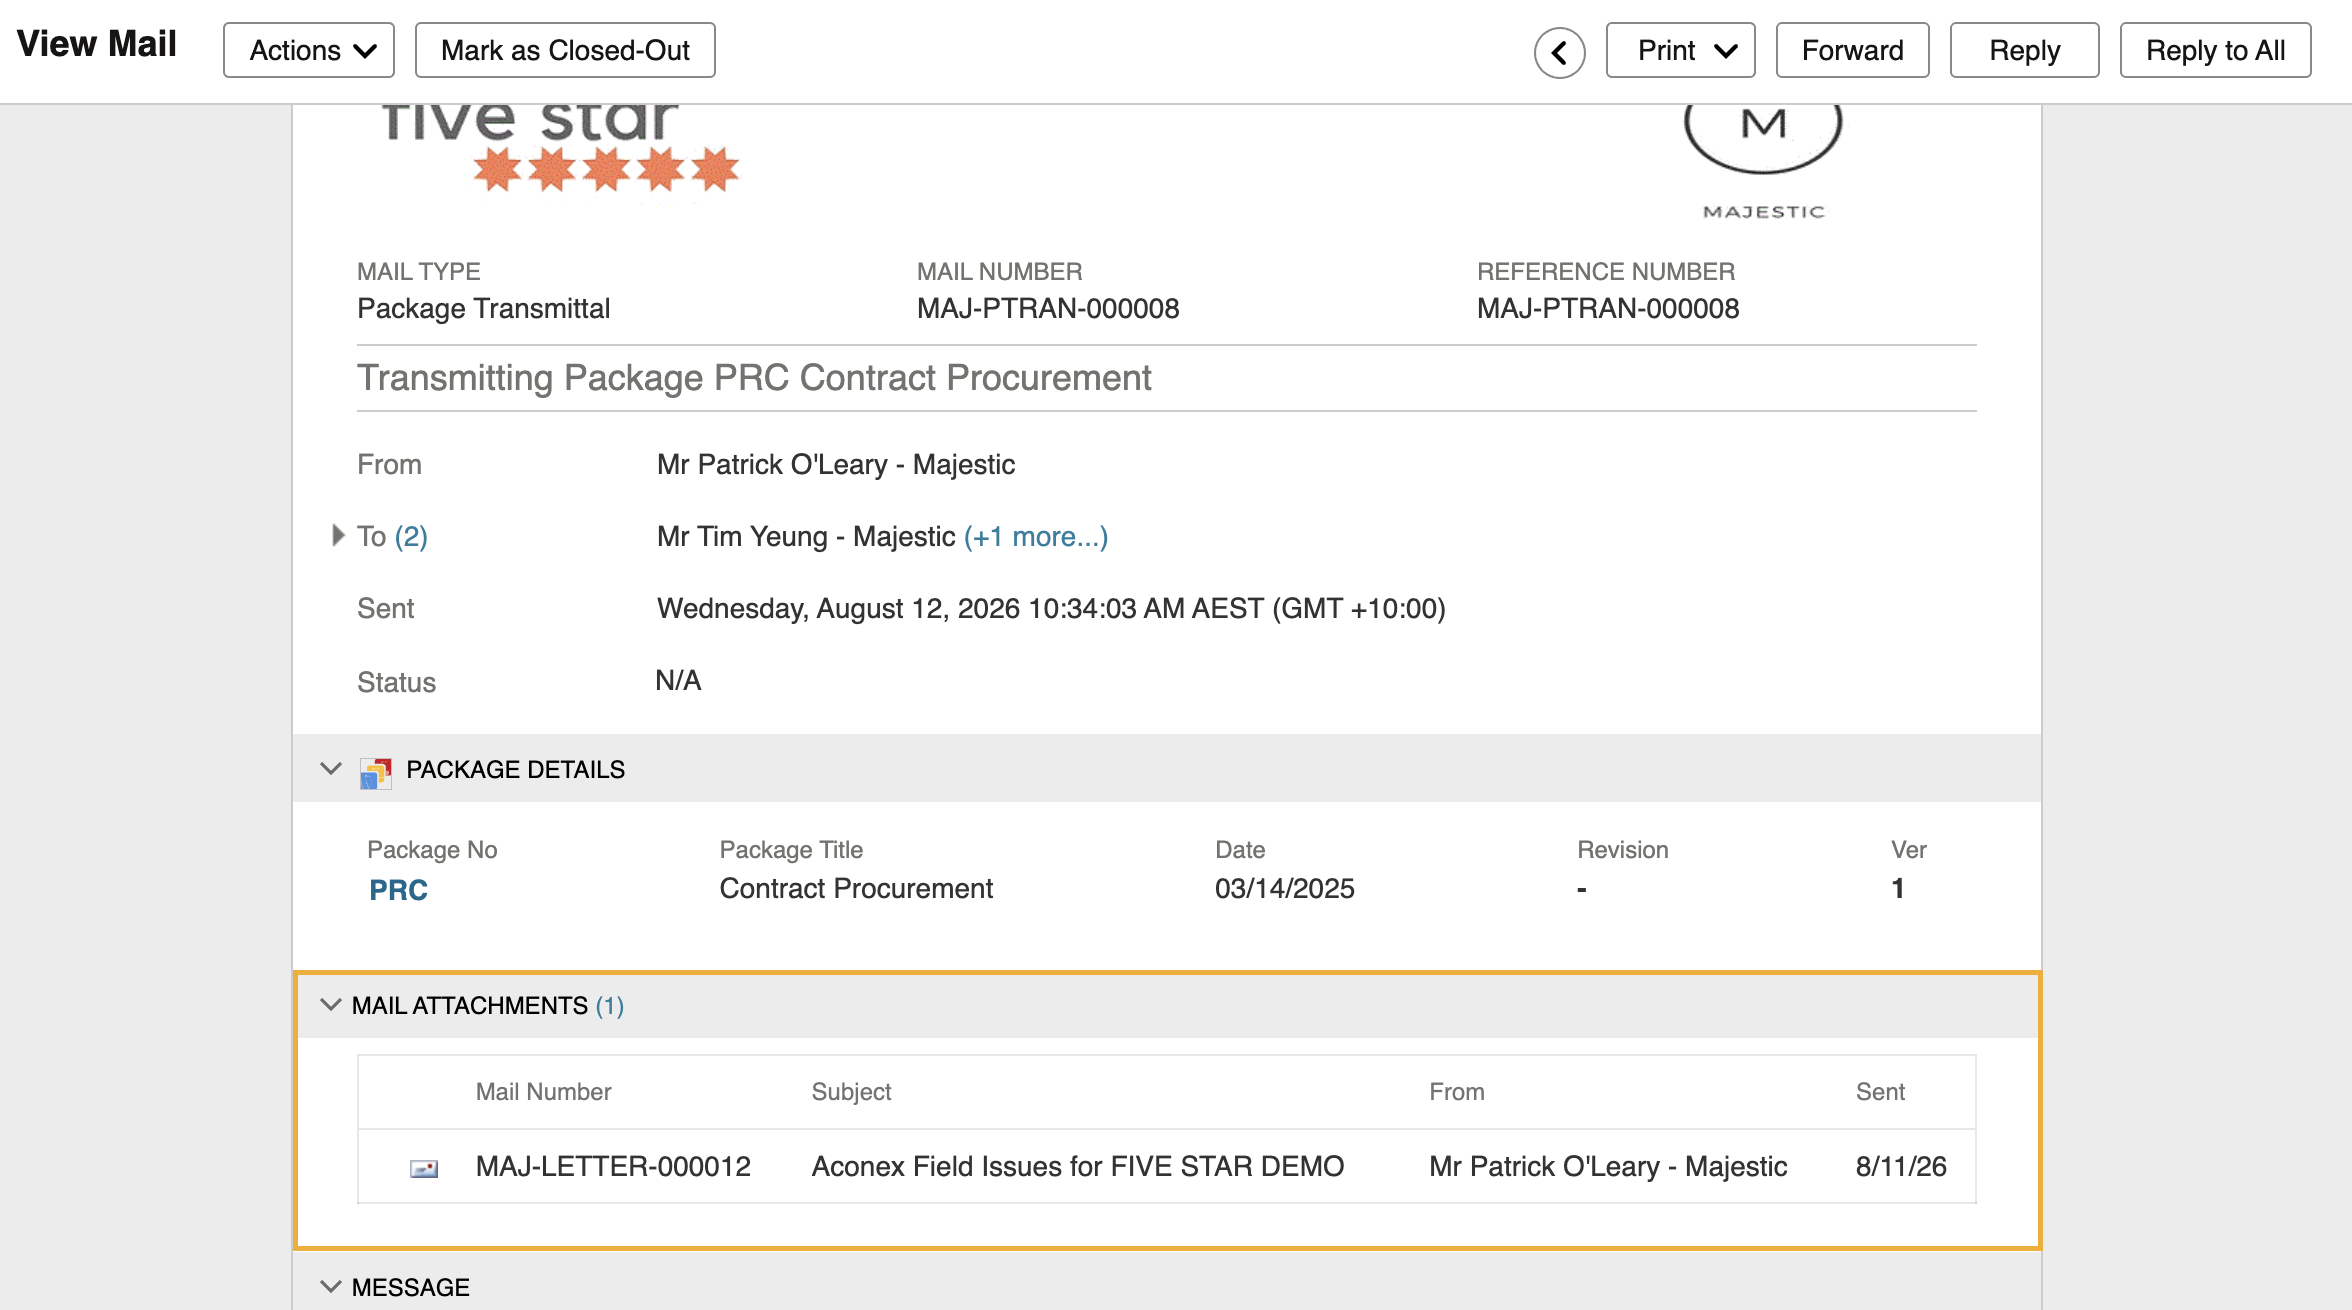Click Reply to All button
This screenshot has width=2352, height=1310.
coord(2215,50)
